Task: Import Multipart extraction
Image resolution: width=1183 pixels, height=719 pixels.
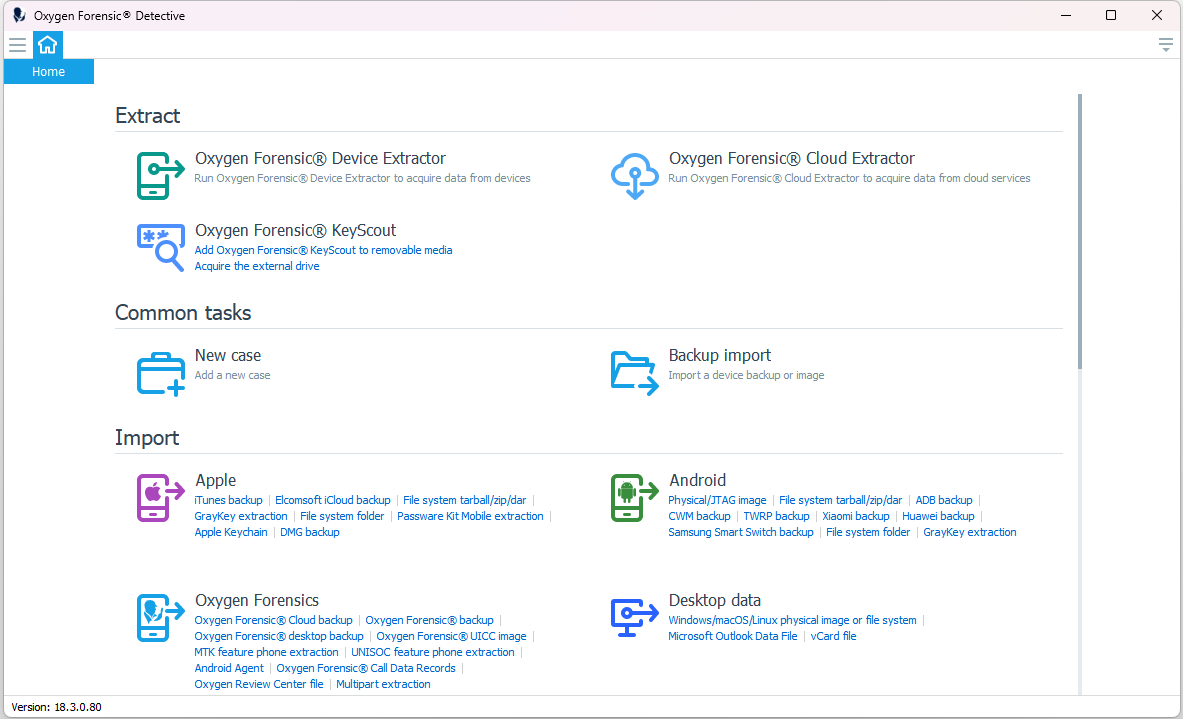Action: [383, 684]
